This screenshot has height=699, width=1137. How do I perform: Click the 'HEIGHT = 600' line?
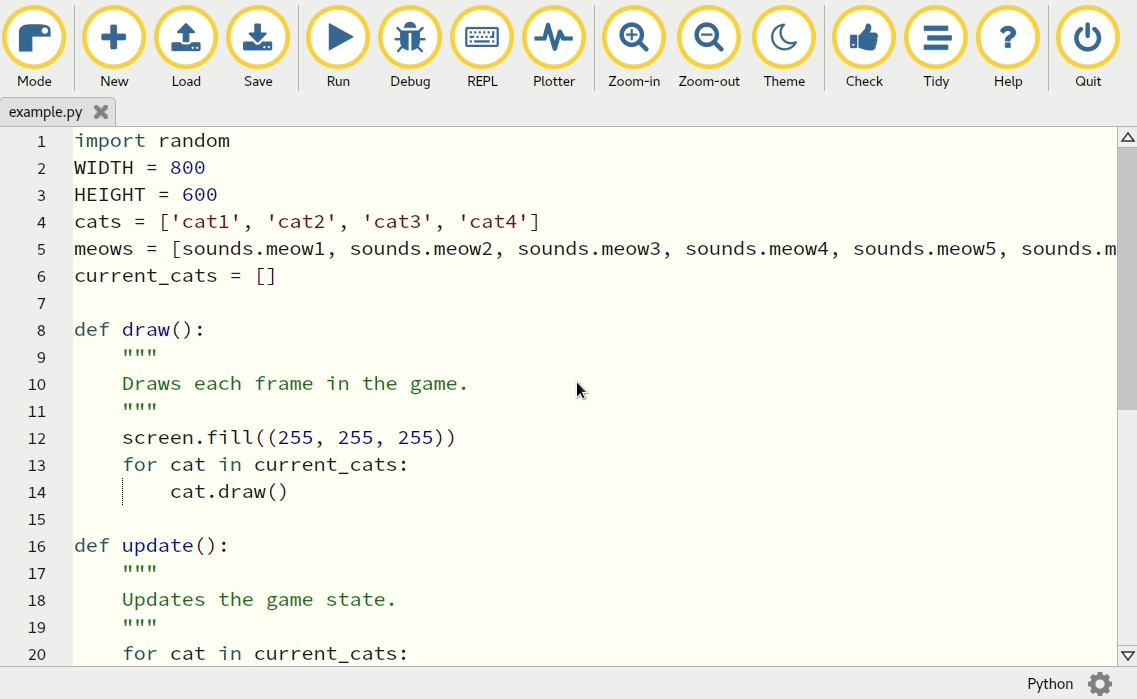pos(146,194)
